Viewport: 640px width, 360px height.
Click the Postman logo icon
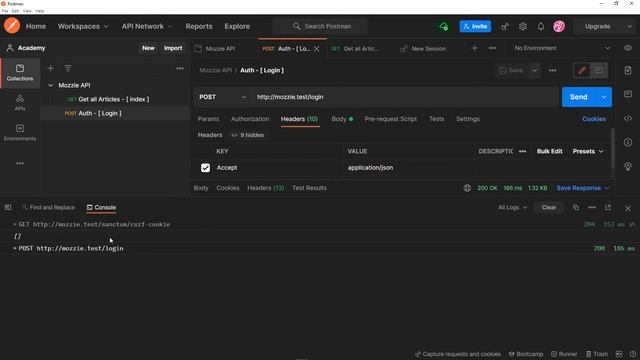[x=12, y=26]
